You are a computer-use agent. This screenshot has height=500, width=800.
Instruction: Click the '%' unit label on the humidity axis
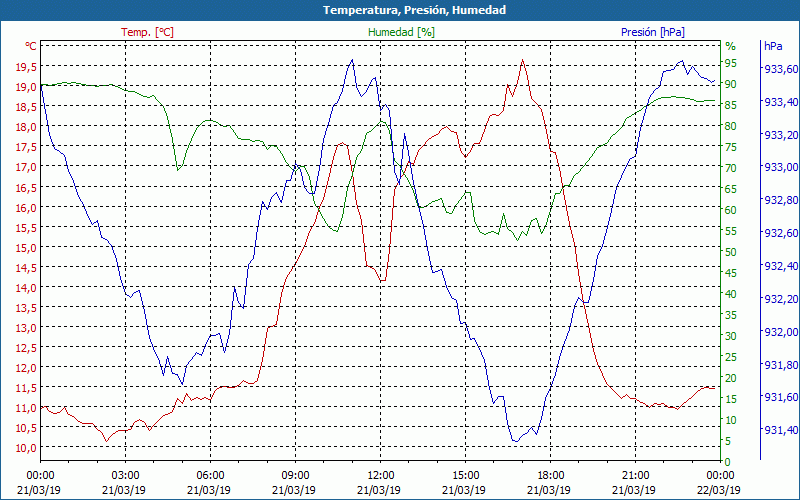(x=731, y=46)
